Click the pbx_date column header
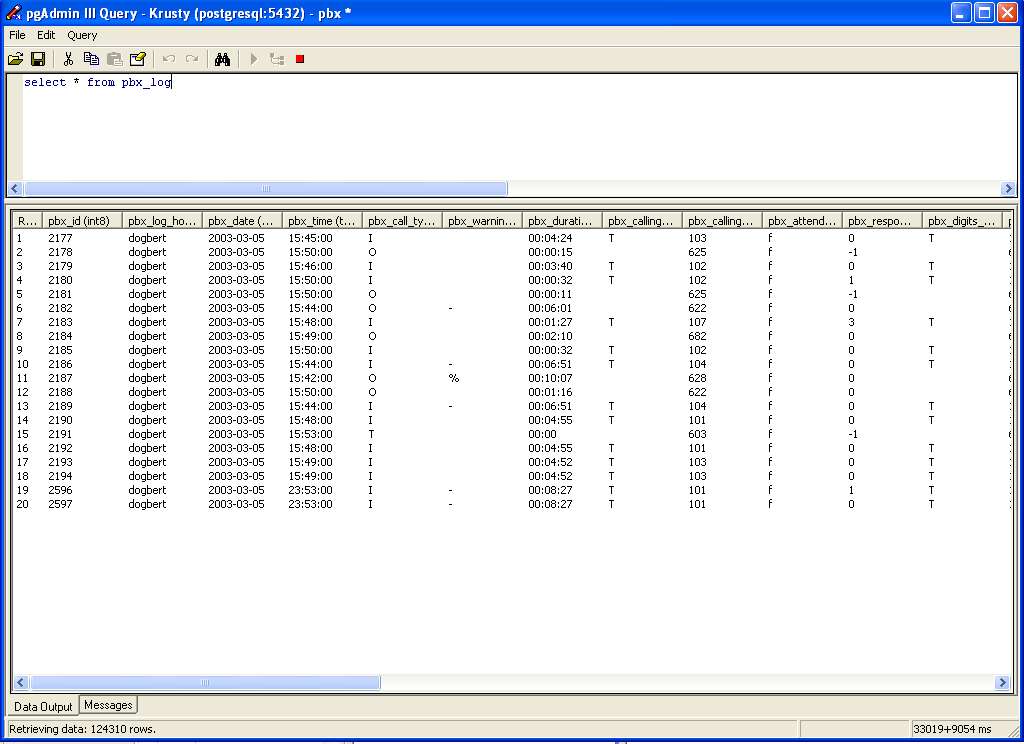The height and width of the screenshot is (744, 1024). point(242,221)
